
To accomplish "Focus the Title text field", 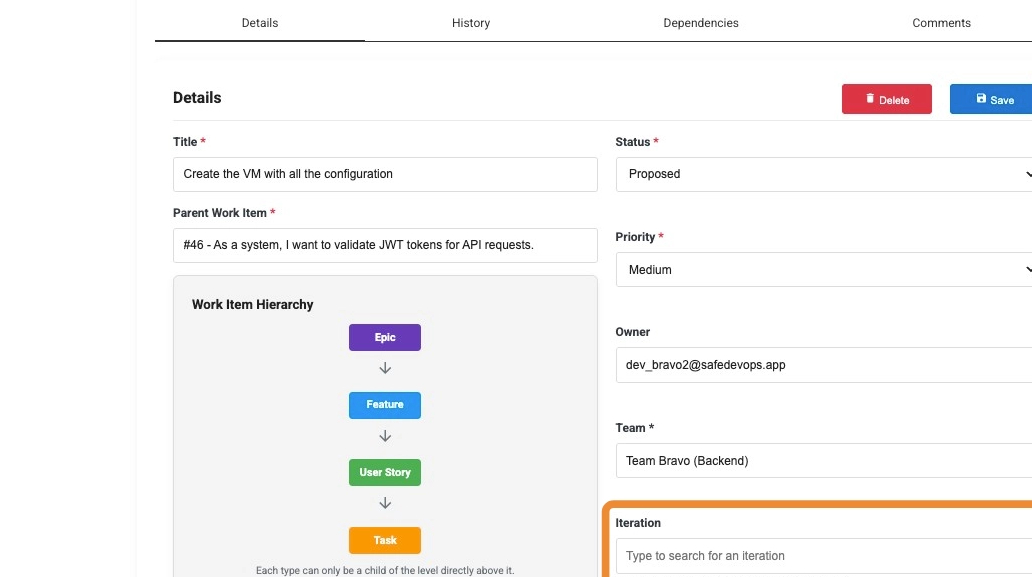I will (385, 174).
